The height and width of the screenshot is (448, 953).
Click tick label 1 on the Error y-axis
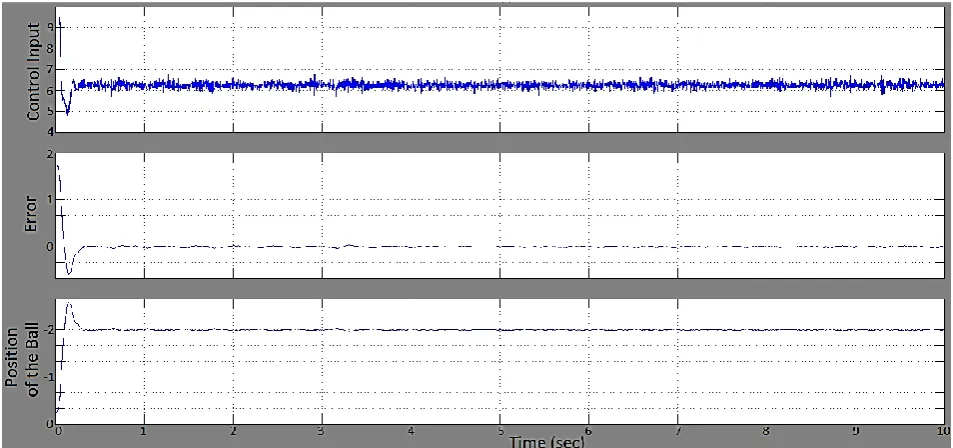pyautogui.click(x=50, y=199)
